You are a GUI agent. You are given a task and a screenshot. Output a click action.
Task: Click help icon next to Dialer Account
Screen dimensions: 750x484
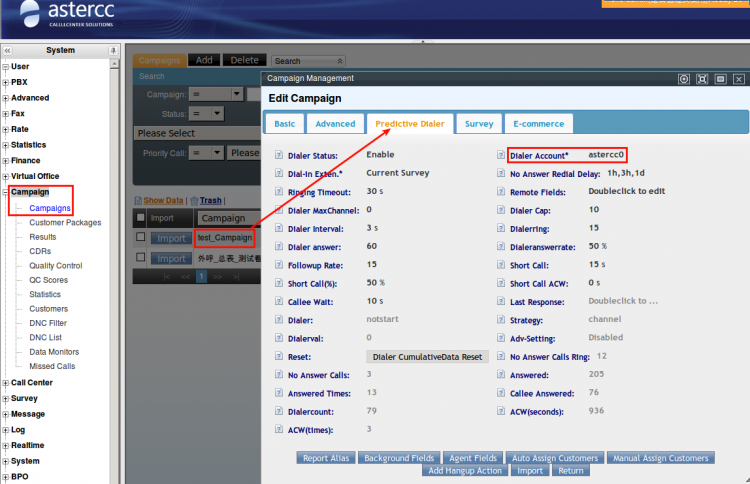point(501,156)
